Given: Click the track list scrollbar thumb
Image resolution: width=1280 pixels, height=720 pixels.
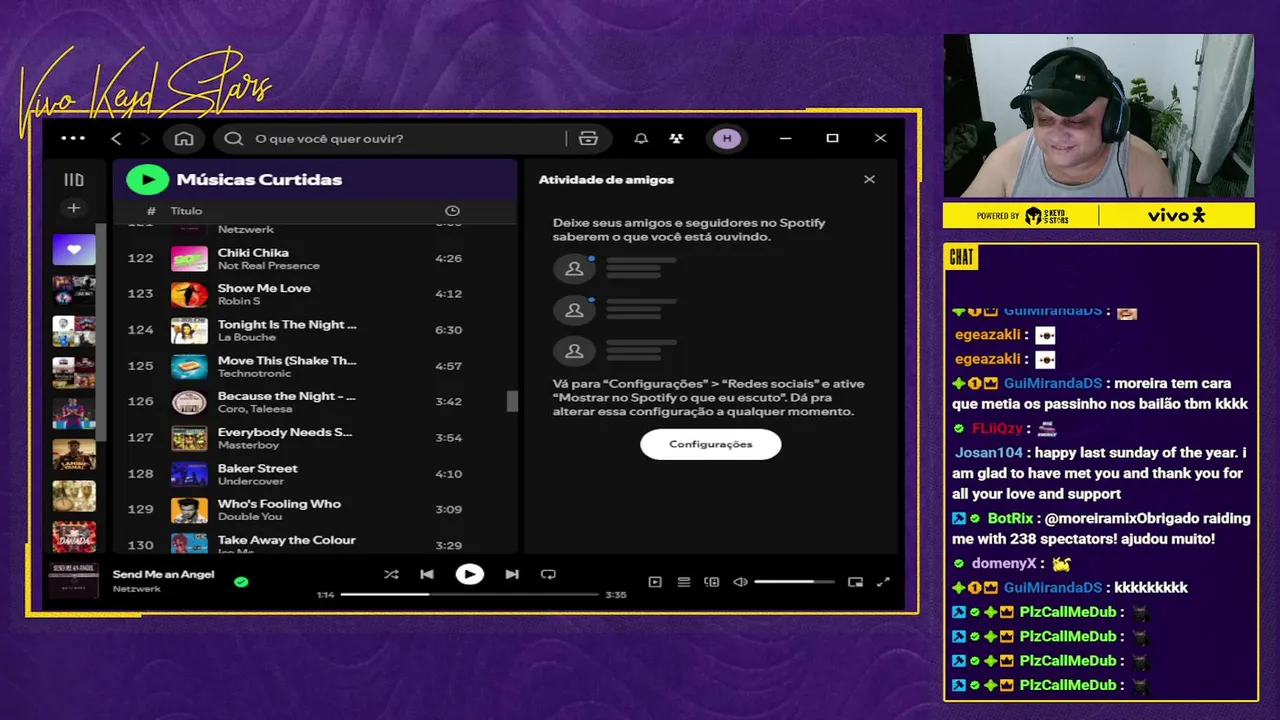Looking at the screenshot, I should 512,401.
